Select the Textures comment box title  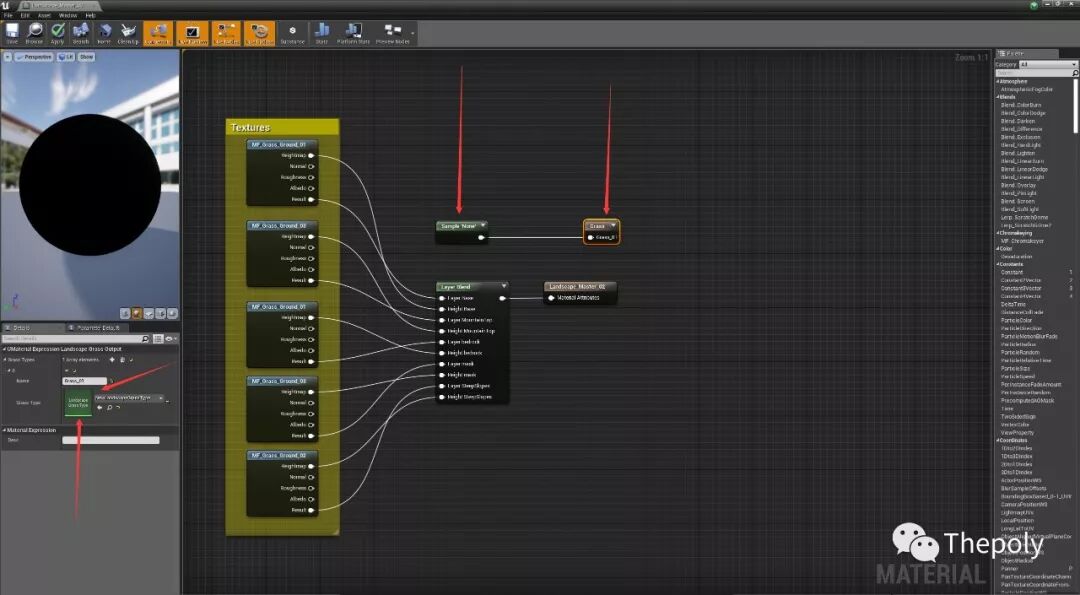tap(250, 127)
